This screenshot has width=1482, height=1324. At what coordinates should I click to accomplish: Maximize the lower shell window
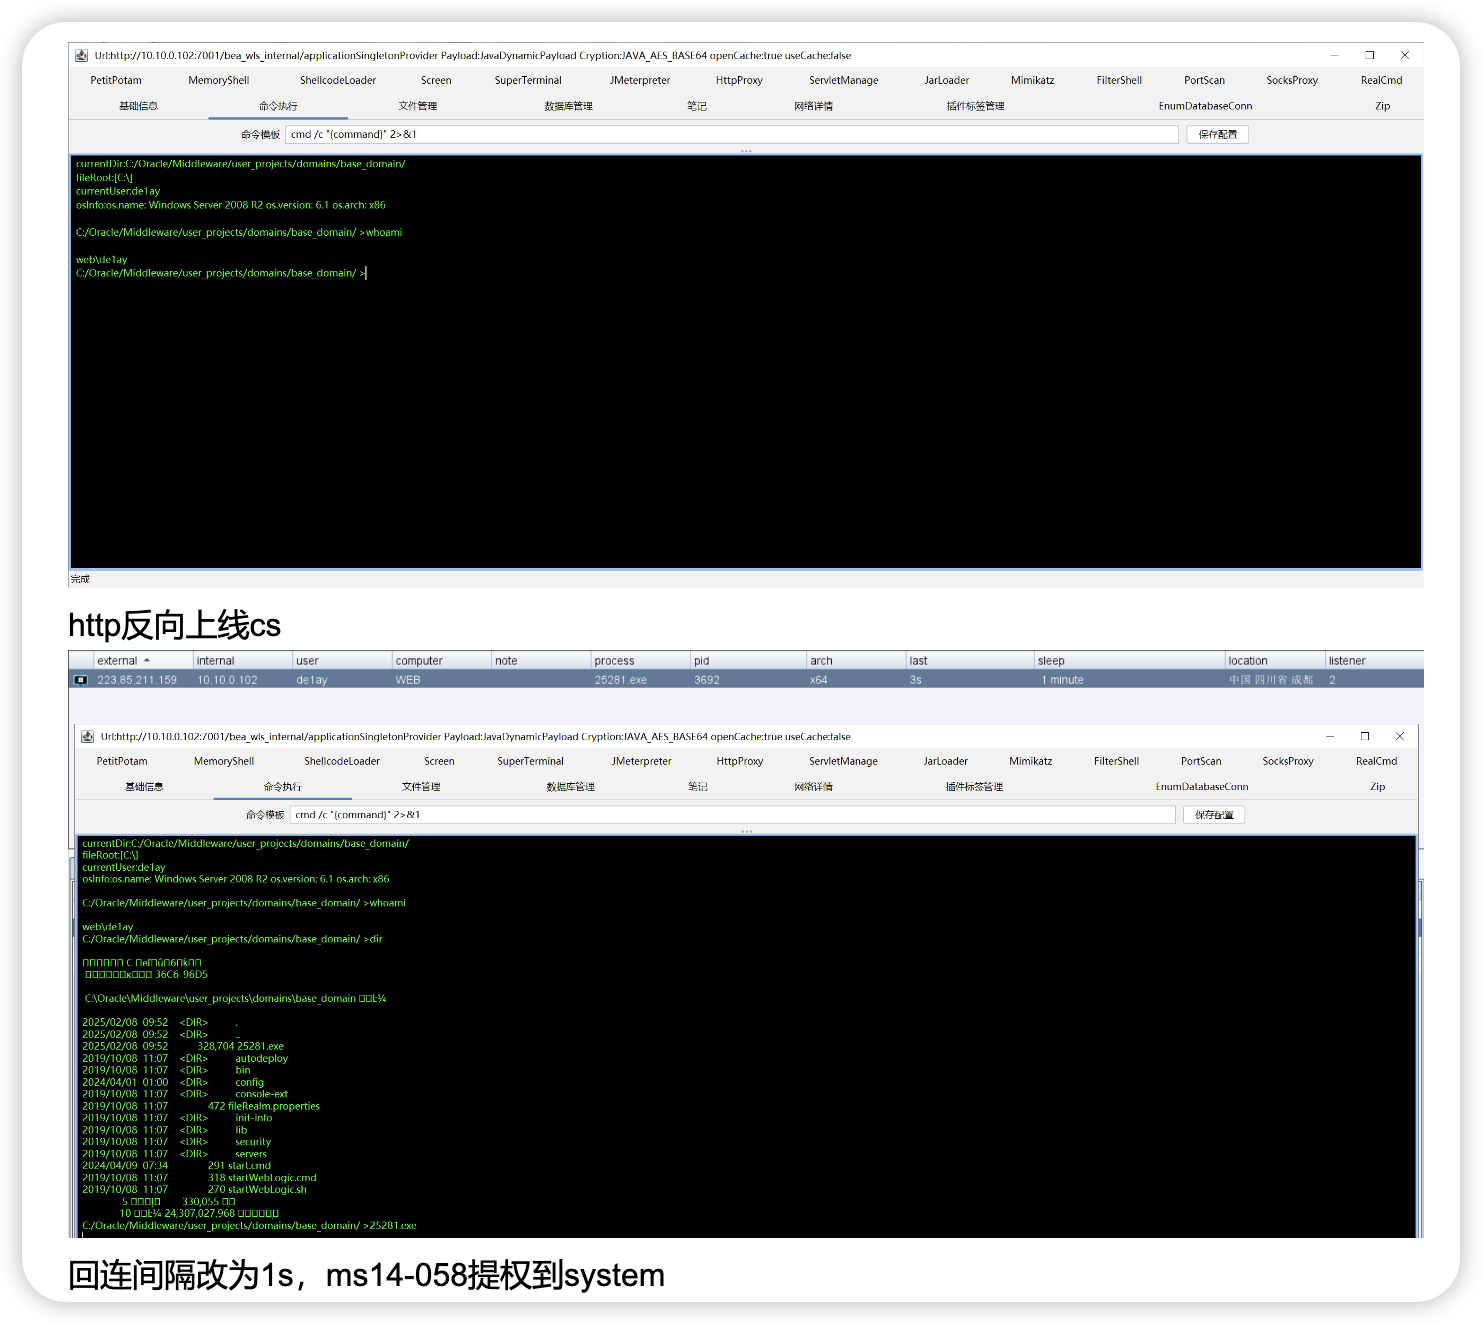coord(1364,737)
